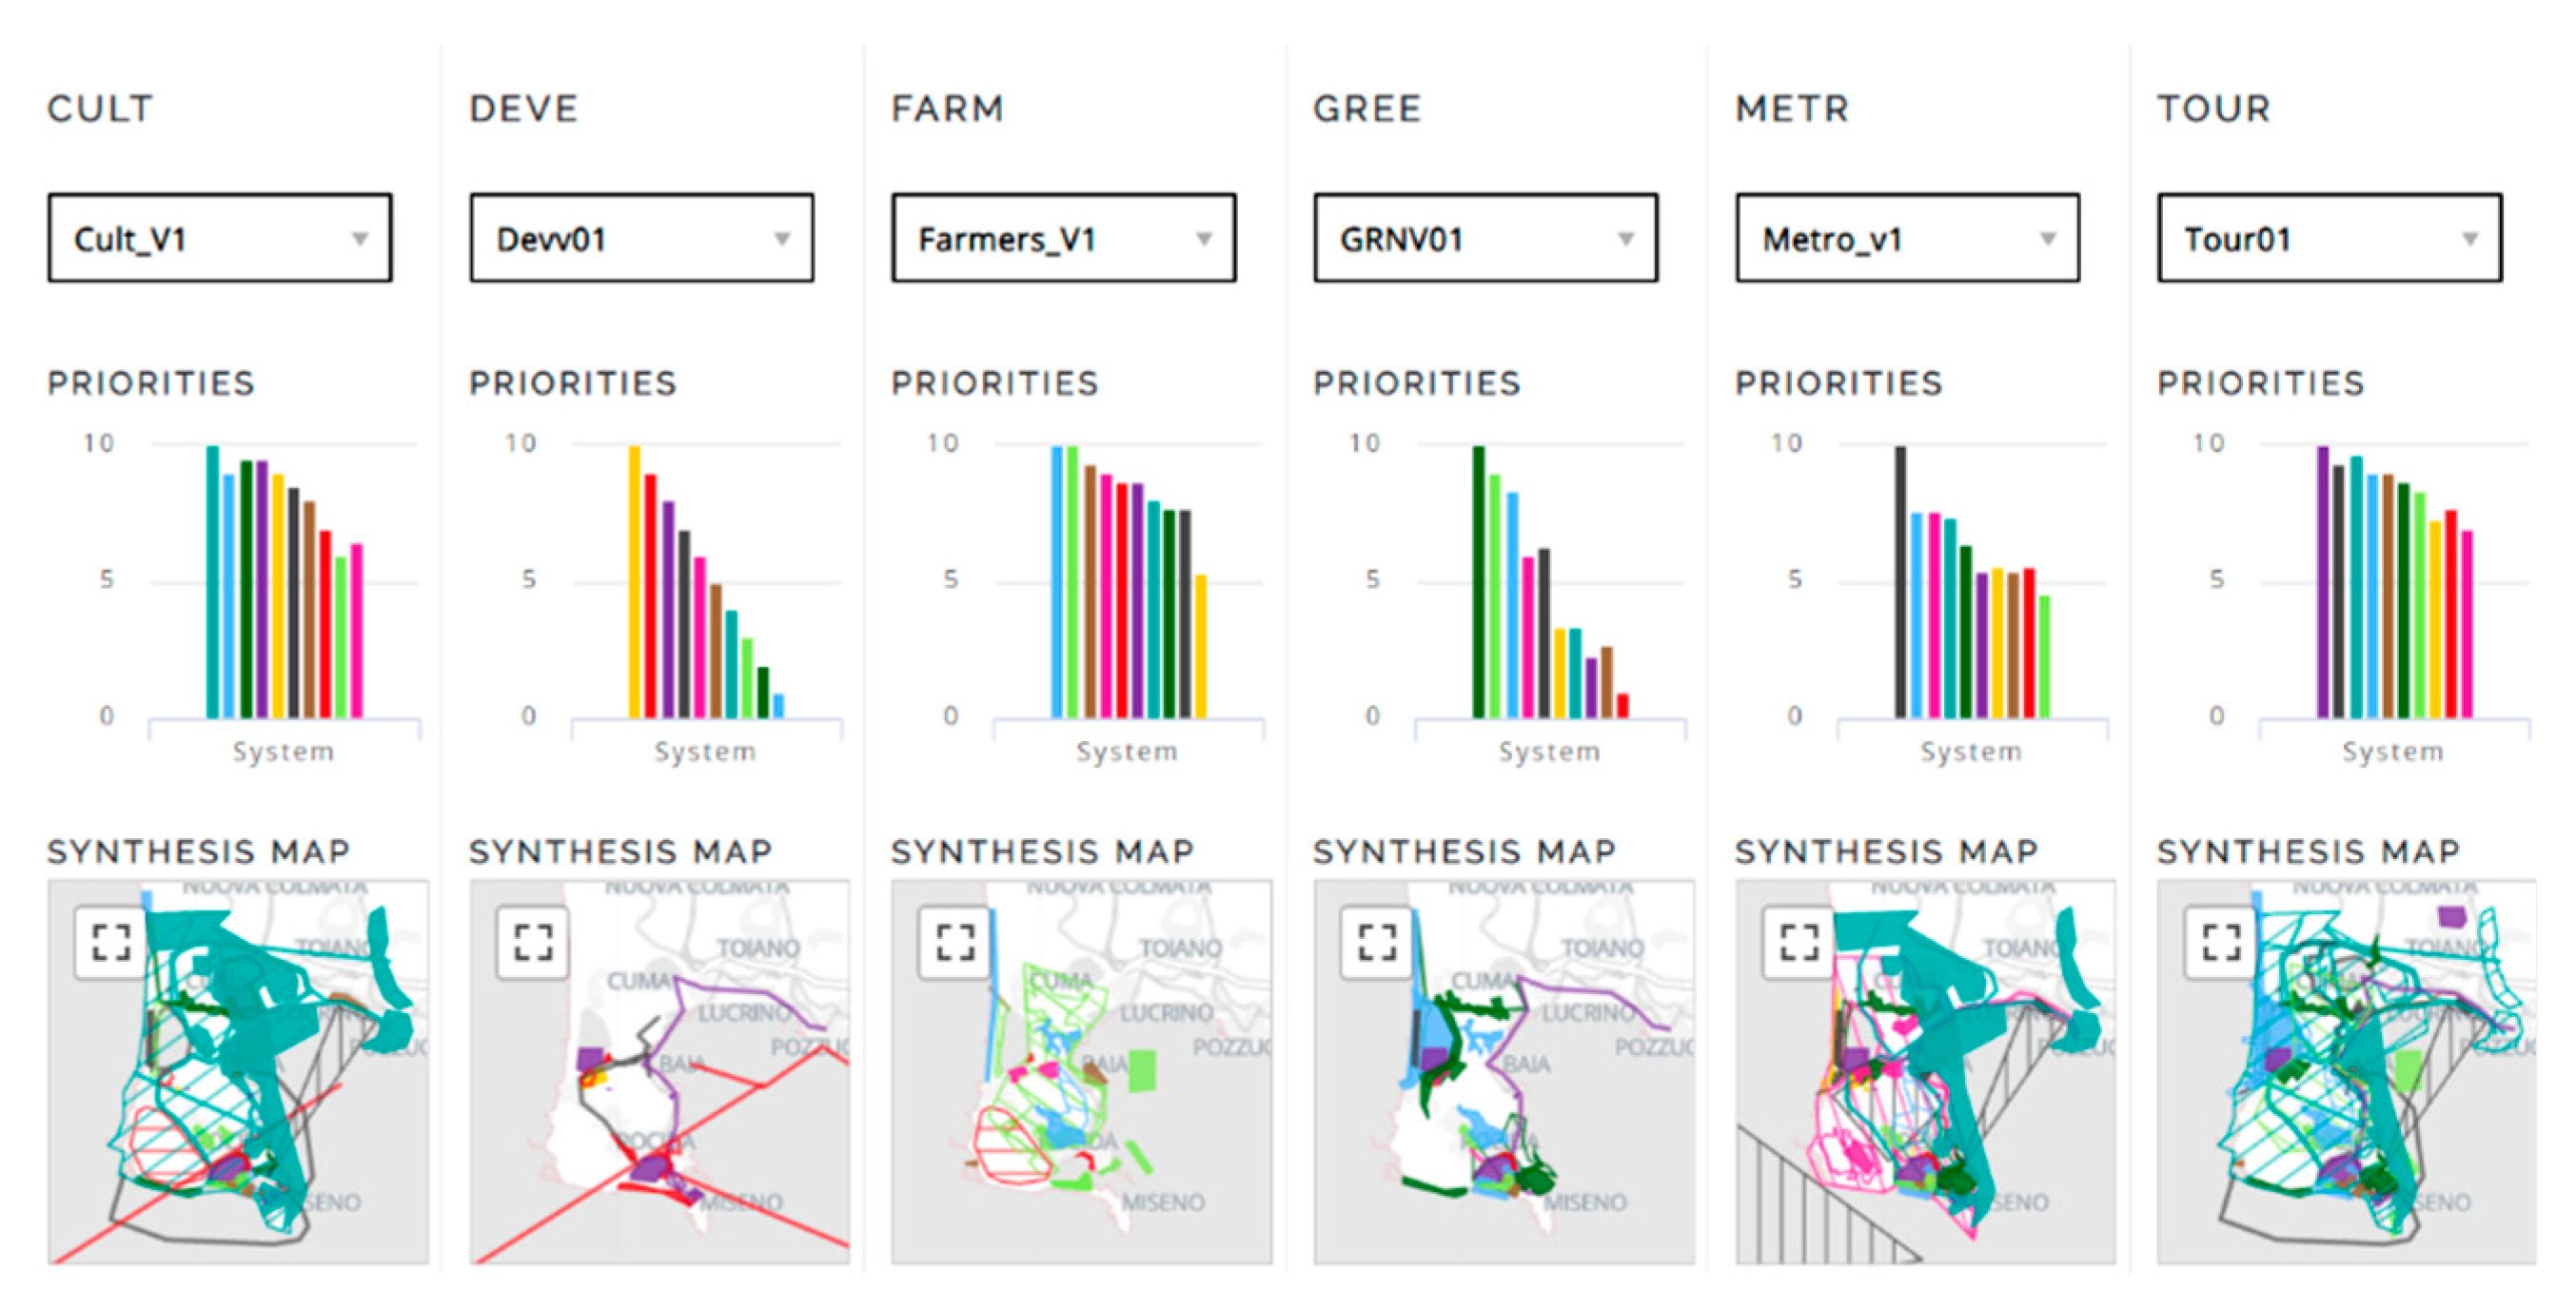This screenshot has height=1309, width=2576.
Task: Open the Cult_V1 dropdown
Action: click(220, 238)
